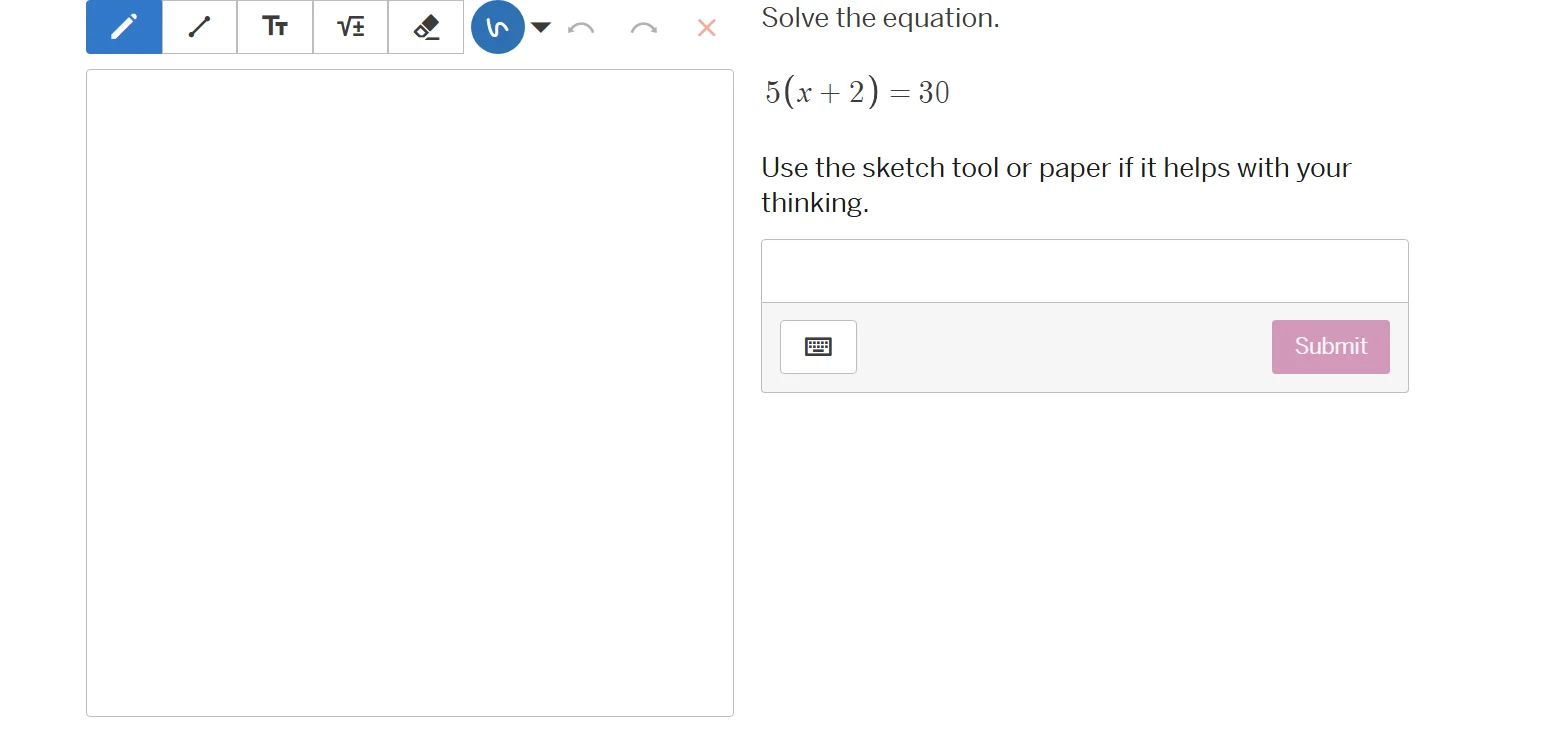Viewport: 1547px width, 744px height.
Task: Select the pencil freehand draw tool
Action: pos(124,27)
